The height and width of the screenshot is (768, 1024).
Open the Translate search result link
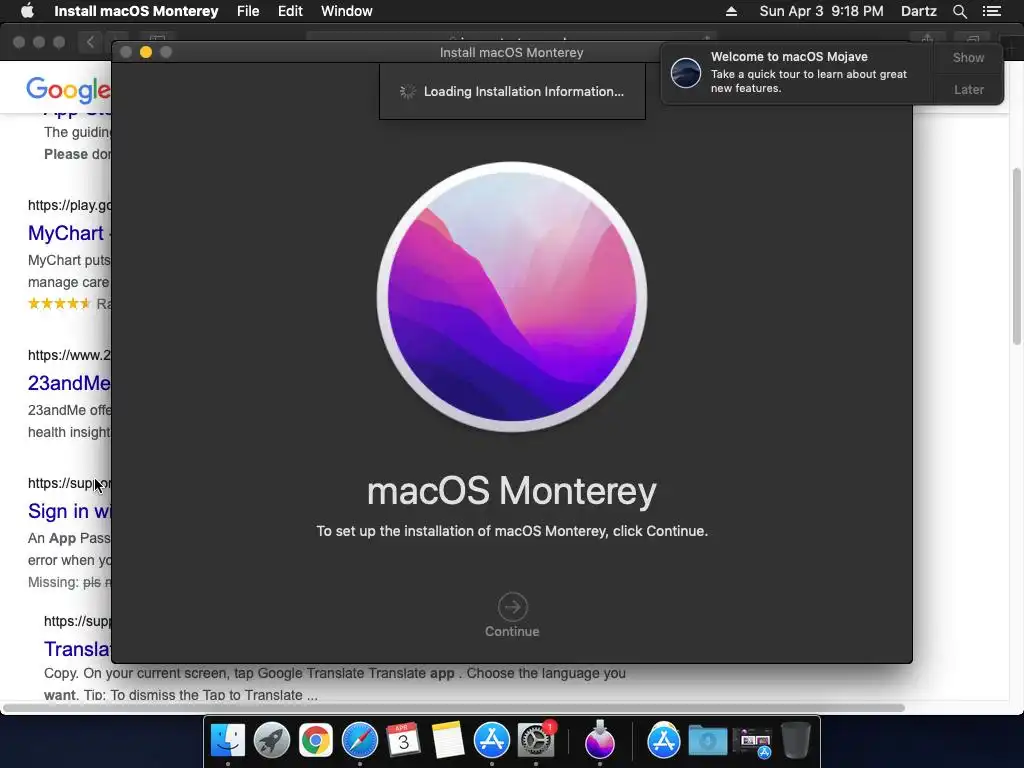pos(77,649)
